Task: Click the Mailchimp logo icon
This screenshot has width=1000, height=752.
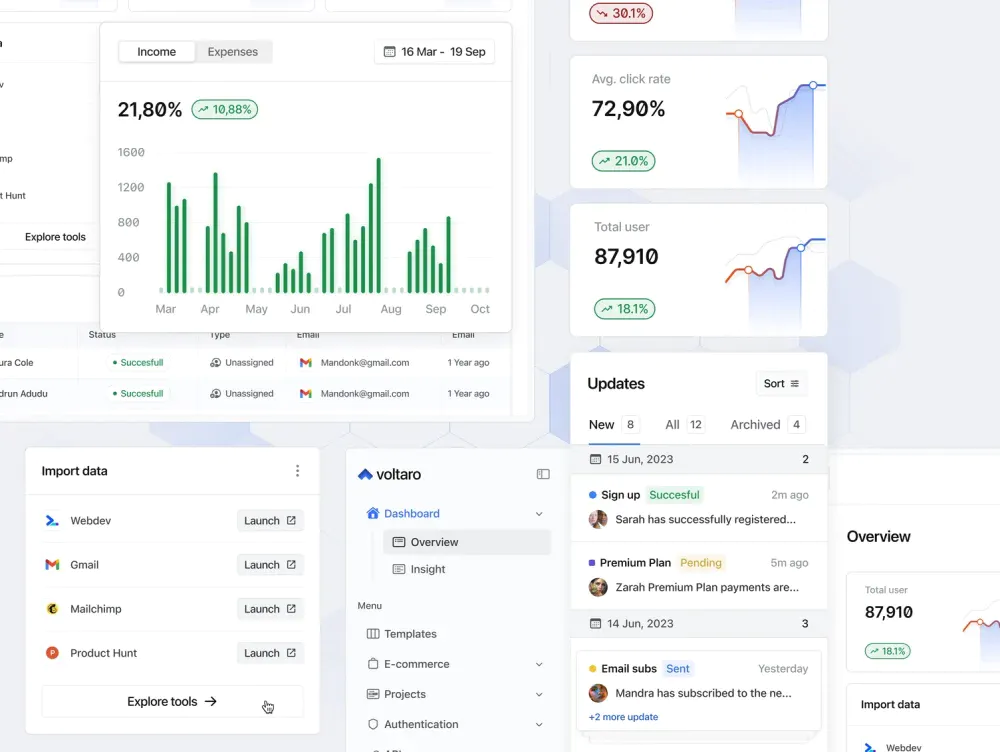Action: tap(52, 608)
